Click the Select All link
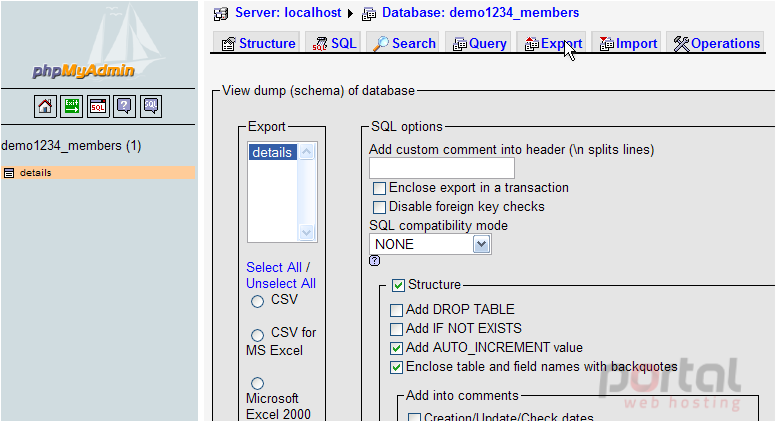The height and width of the screenshot is (422, 776). click(274, 267)
